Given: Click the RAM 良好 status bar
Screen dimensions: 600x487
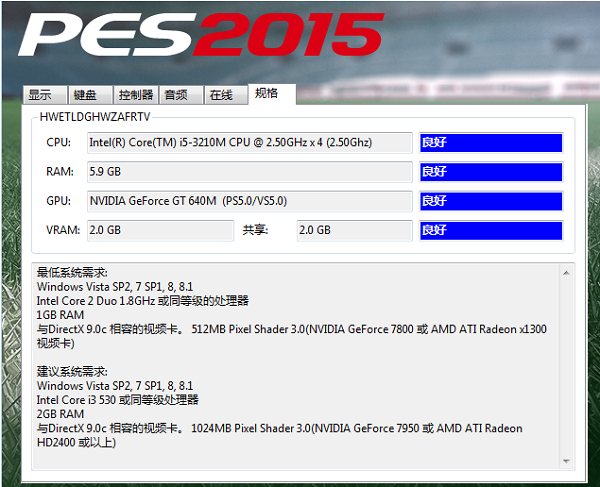Looking at the screenshot, I should point(491,172).
